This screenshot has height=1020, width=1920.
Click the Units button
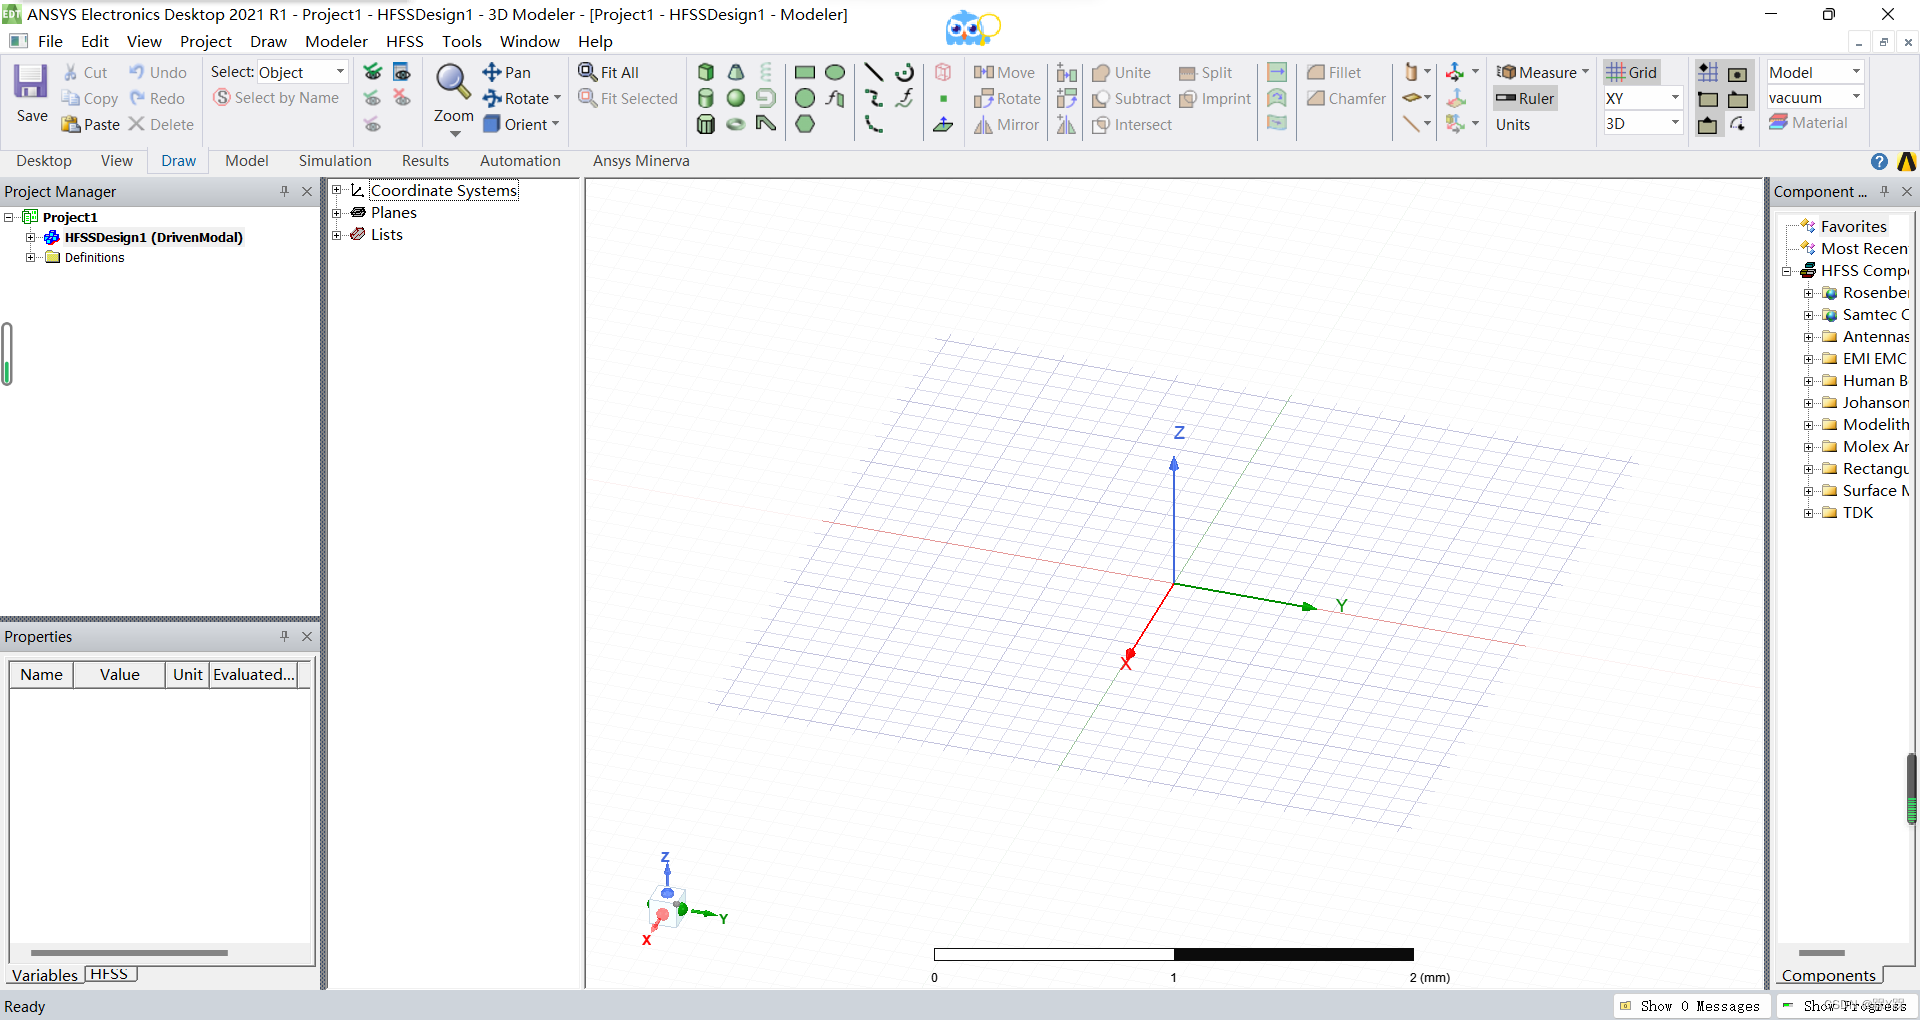coord(1513,124)
